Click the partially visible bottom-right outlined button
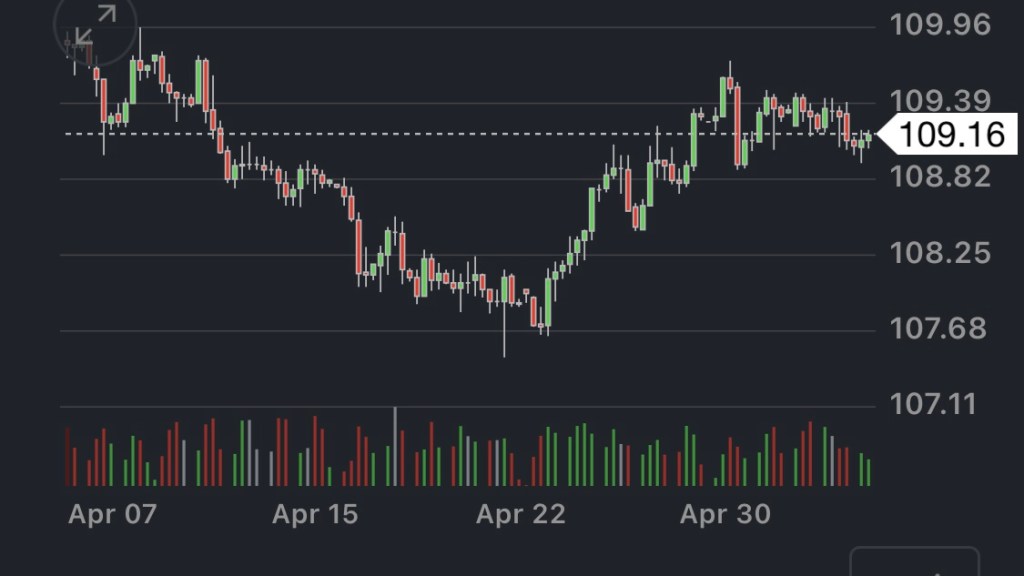The width and height of the screenshot is (1024, 576). click(914, 561)
